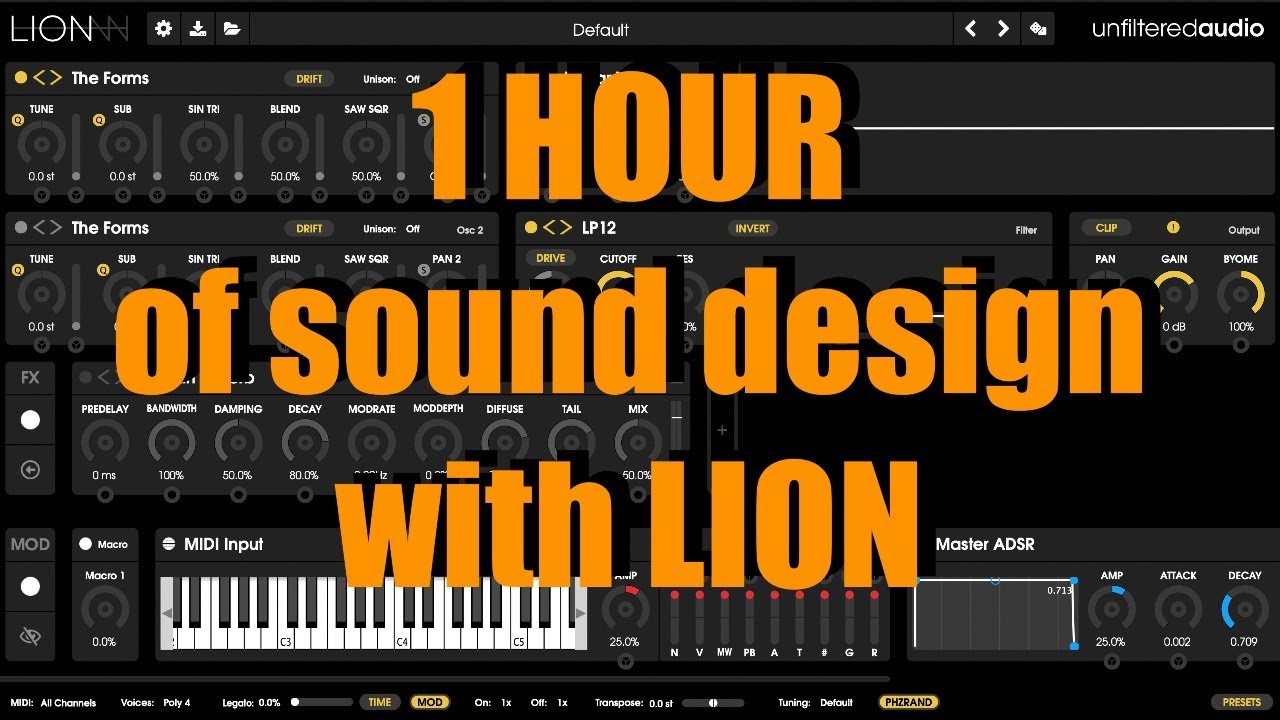Click the modulation slot below Osc 1 TUNE knob
Screen dimensions: 1280x720
click(41, 195)
